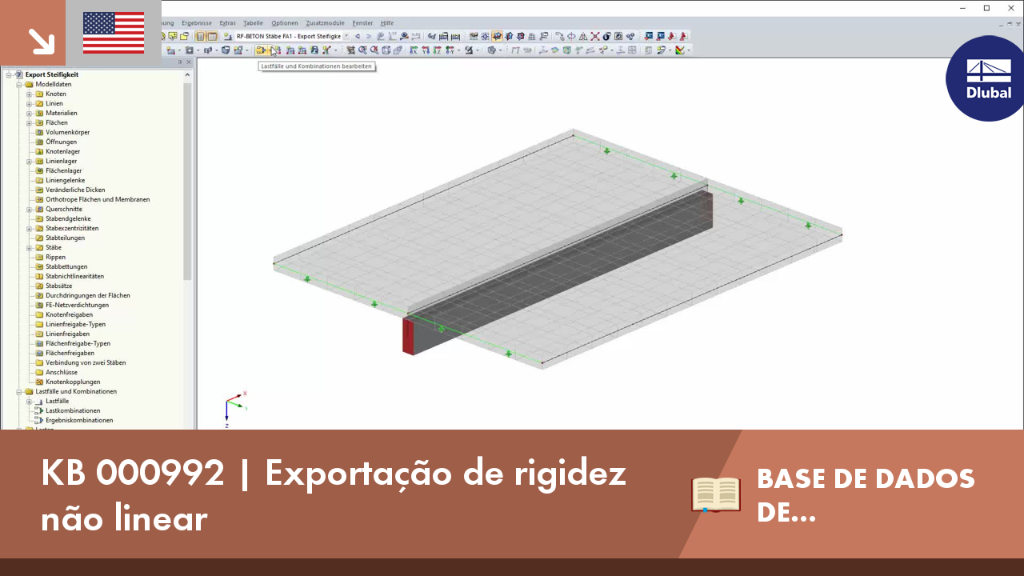Open the RF-BETON Stäbe loading case dropdown
The height and width of the screenshot is (576, 1024).
click(347, 37)
